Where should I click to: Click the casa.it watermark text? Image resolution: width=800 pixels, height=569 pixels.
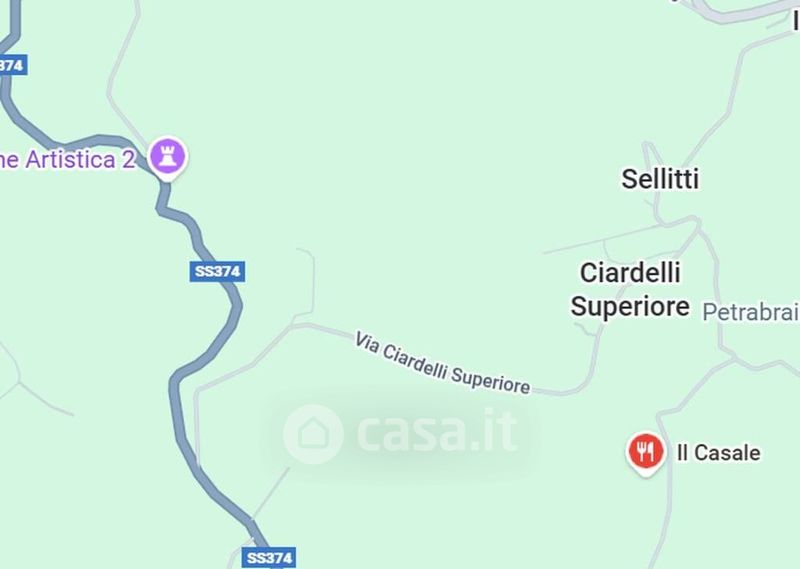point(437,432)
